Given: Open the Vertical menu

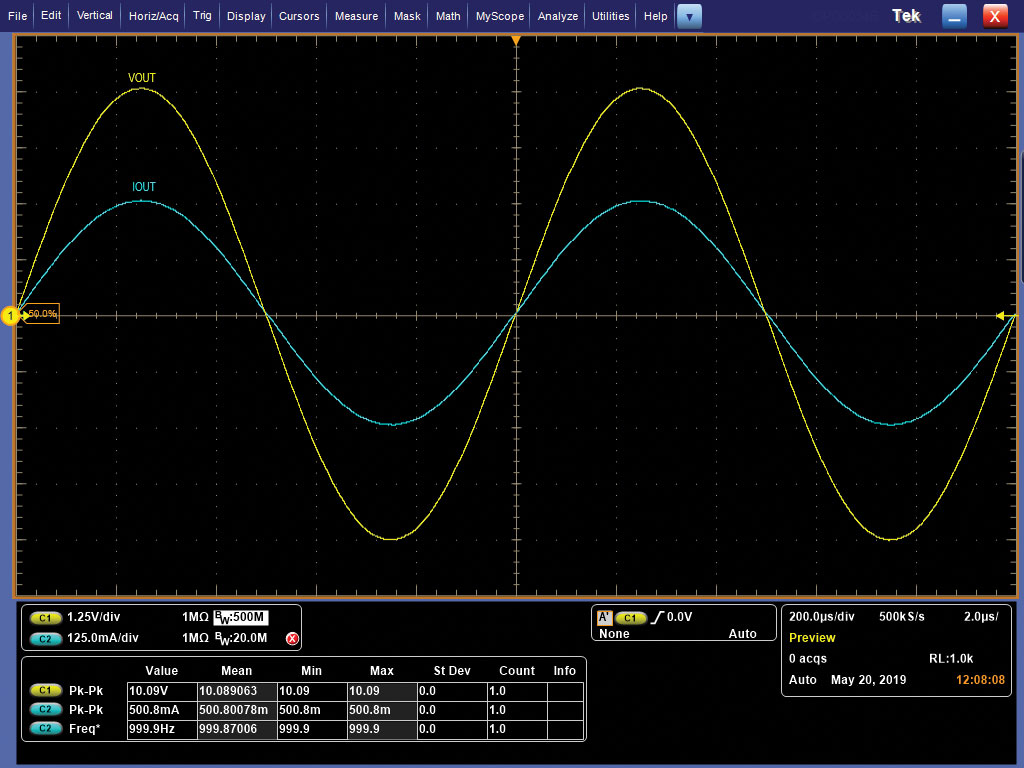Looking at the screenshot, I should point(94,16).
